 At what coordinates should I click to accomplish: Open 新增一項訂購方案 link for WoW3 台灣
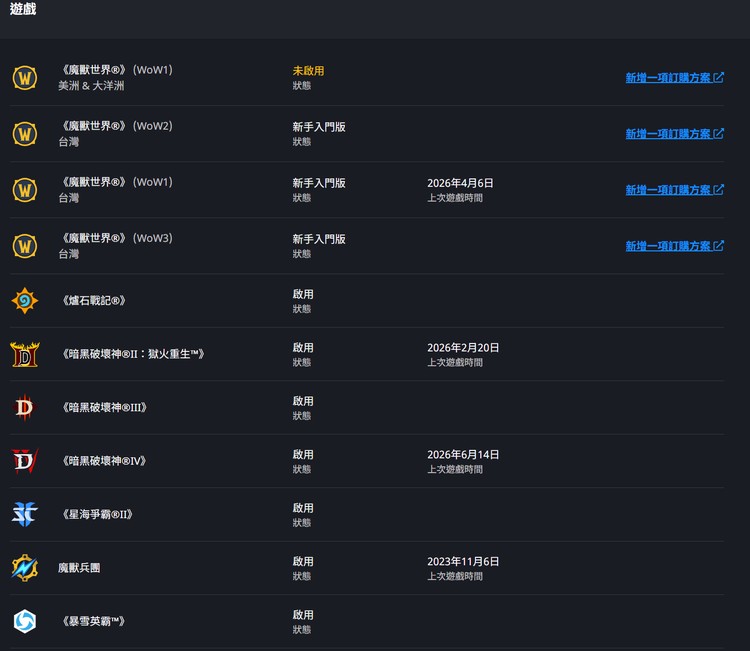pyautogui.click(x=674, y=246)
